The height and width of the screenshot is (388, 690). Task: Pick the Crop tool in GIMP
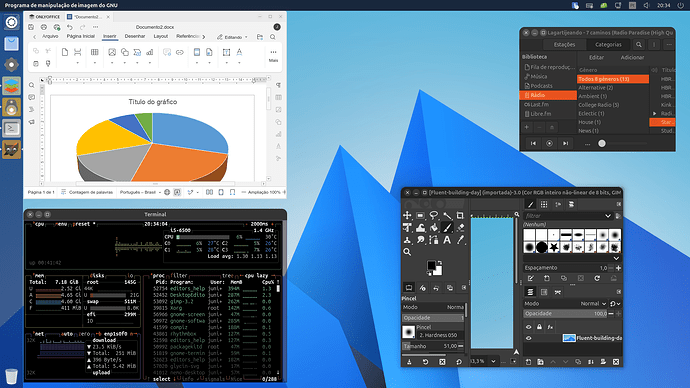tap(460, 215)
